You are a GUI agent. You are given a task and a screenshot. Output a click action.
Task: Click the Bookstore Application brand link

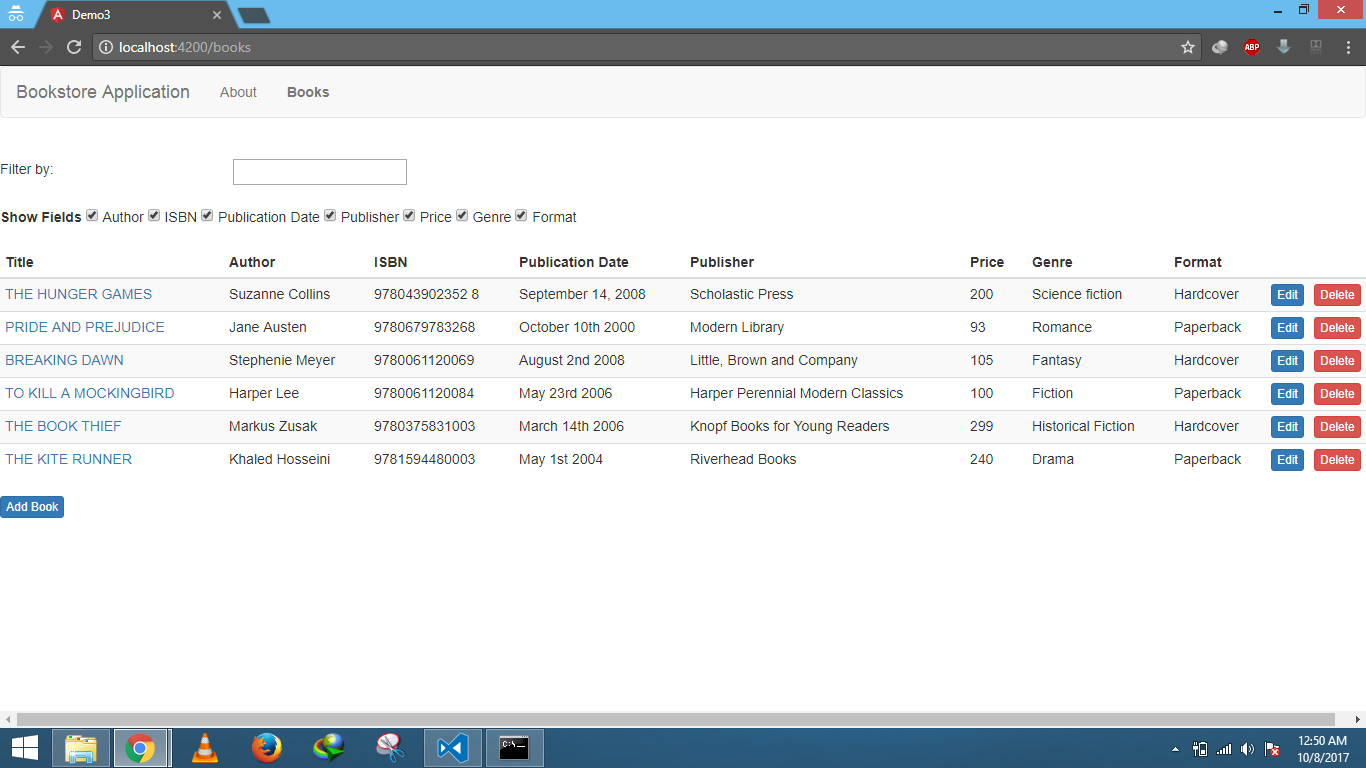[103, 92]
